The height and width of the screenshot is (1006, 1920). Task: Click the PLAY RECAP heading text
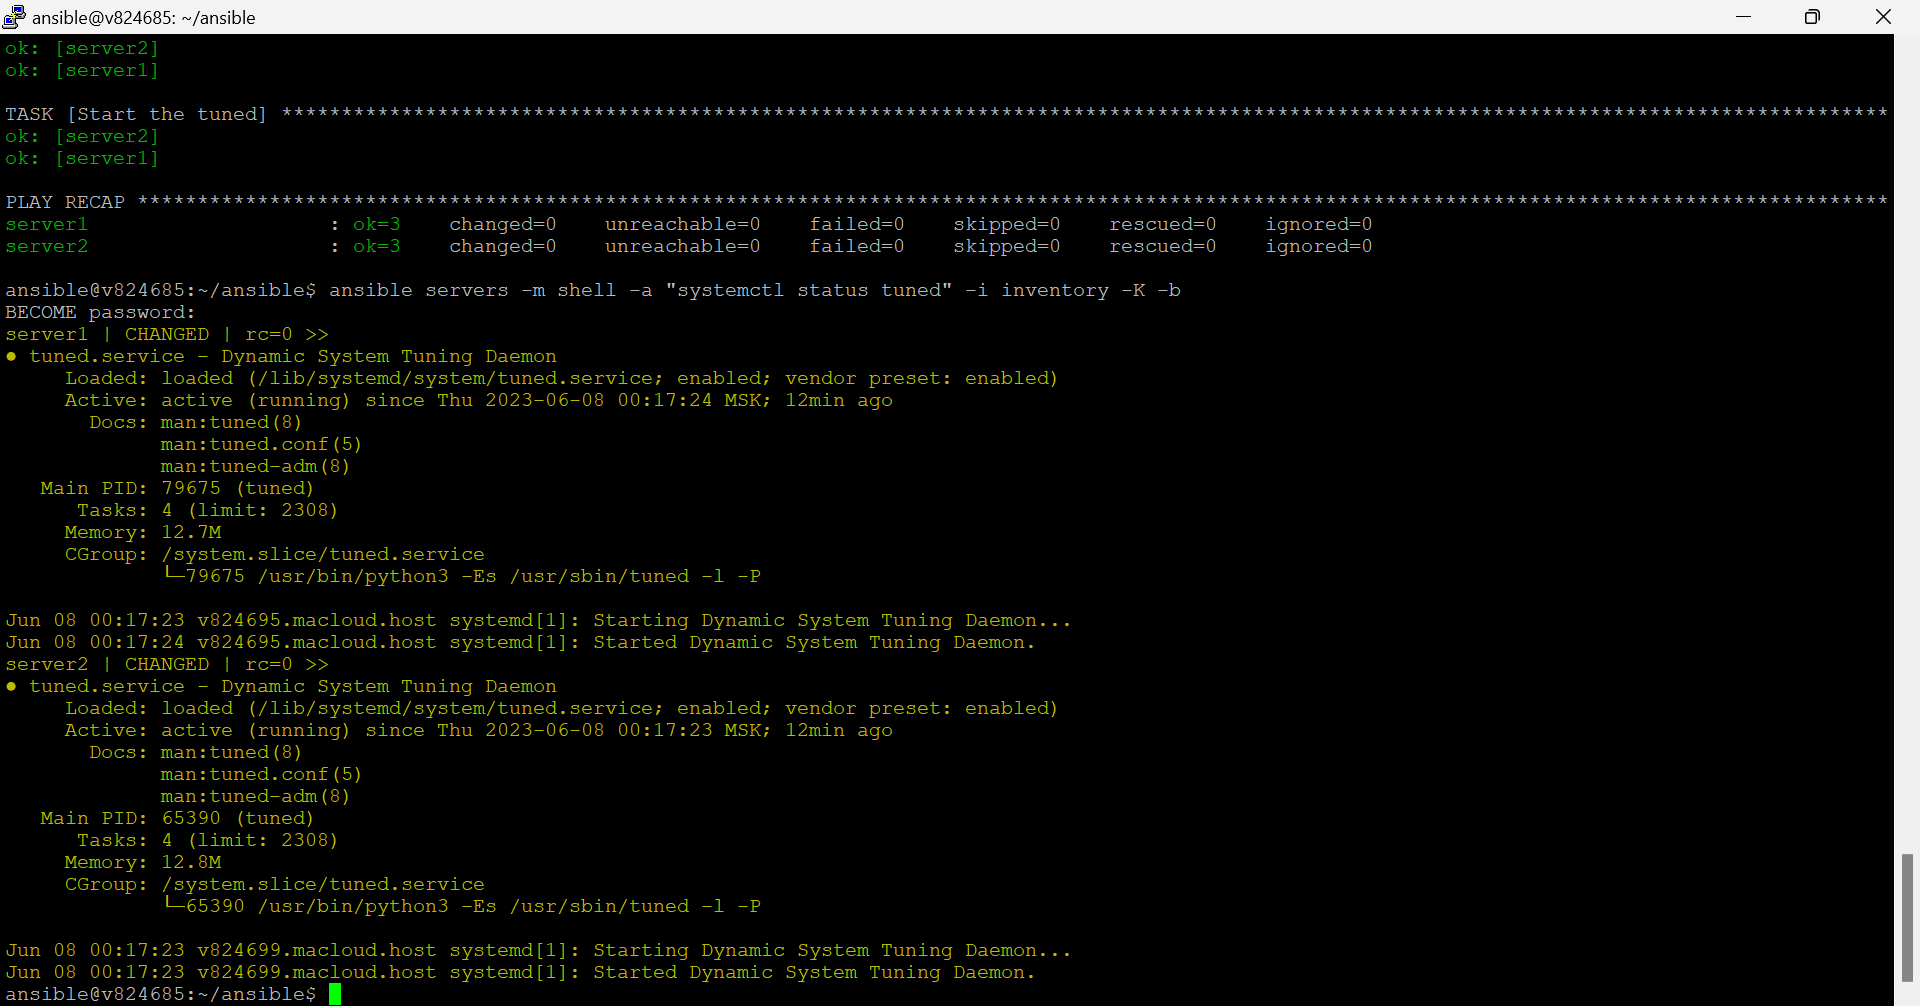65,201
